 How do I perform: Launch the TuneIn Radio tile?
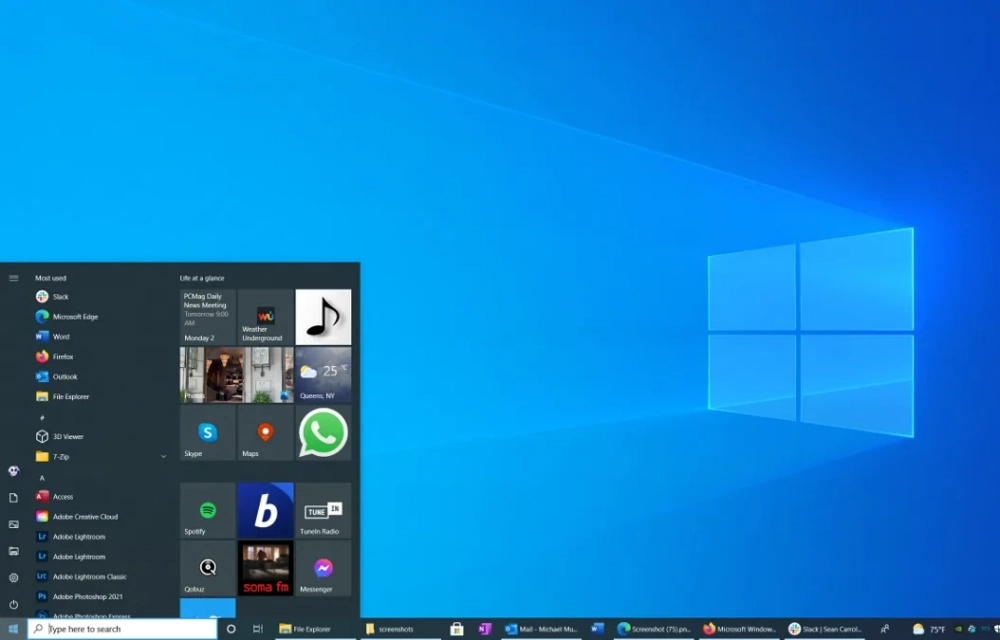pyautogui.click(x=323, y=511)
